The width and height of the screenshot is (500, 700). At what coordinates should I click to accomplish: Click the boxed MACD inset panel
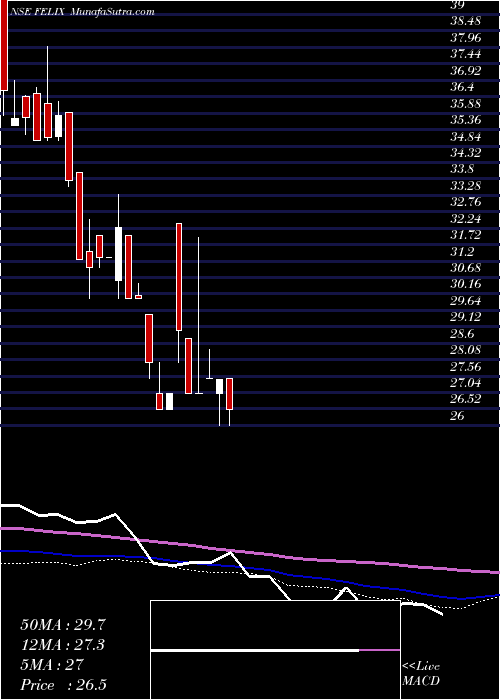coord(275,650)
